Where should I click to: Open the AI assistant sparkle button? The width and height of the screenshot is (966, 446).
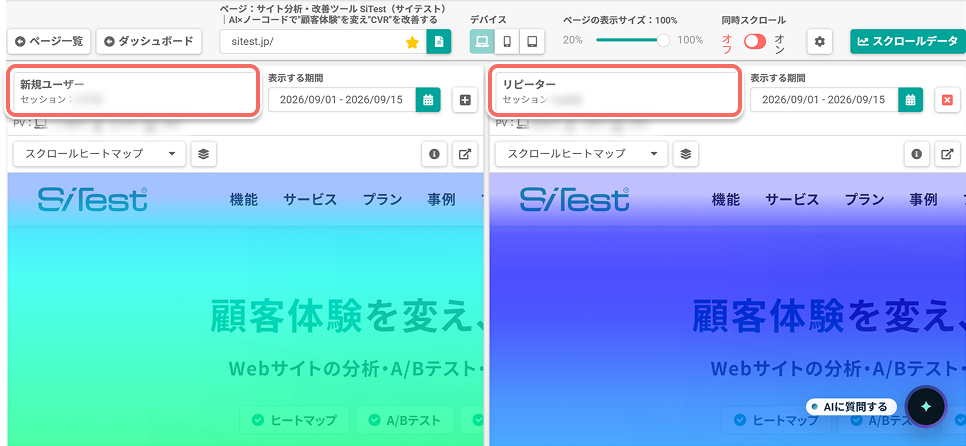pyautogui.click(x=926, y=407)
